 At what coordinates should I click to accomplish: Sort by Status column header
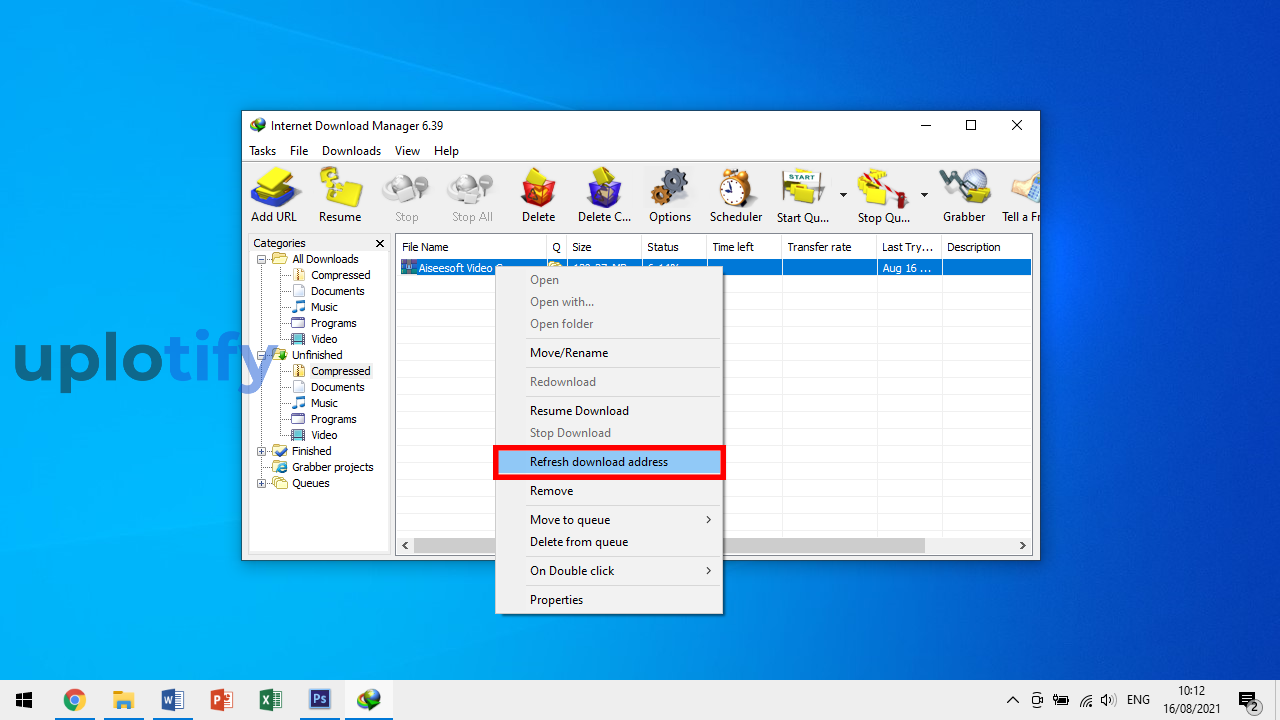click(674, 247)
